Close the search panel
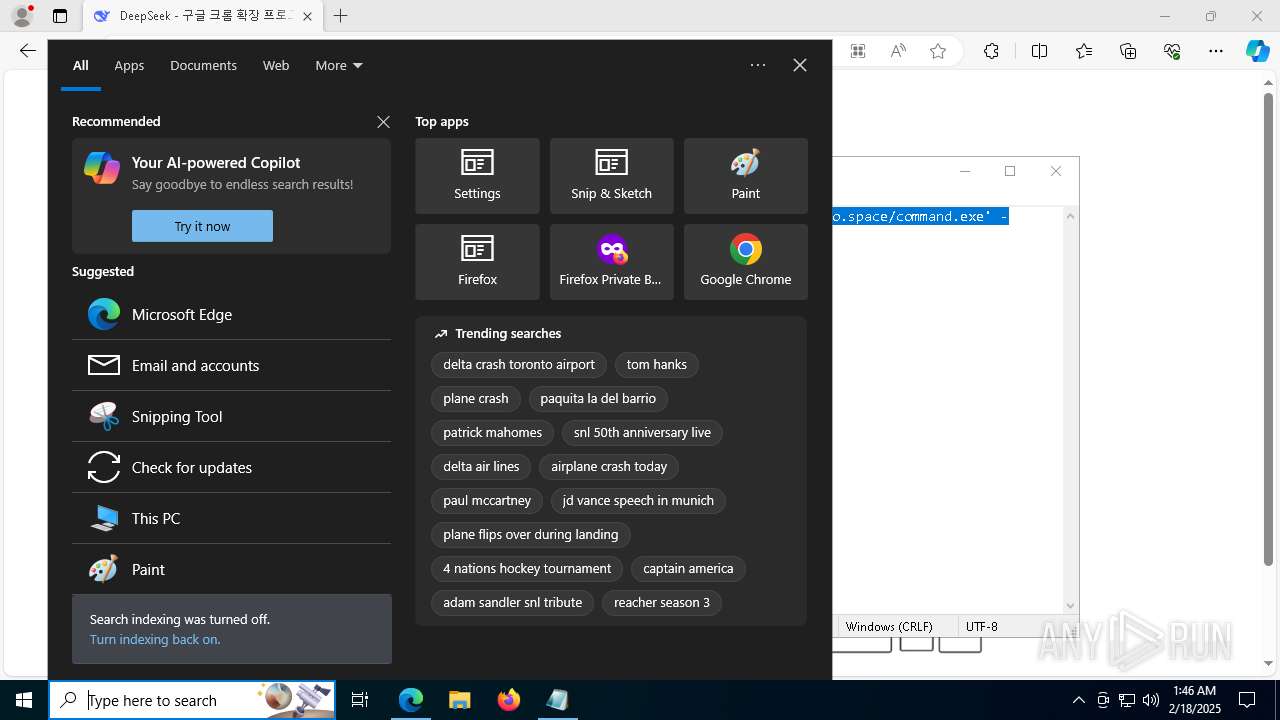The height and width of the screenshot is (720, 1280). point(800,65)
